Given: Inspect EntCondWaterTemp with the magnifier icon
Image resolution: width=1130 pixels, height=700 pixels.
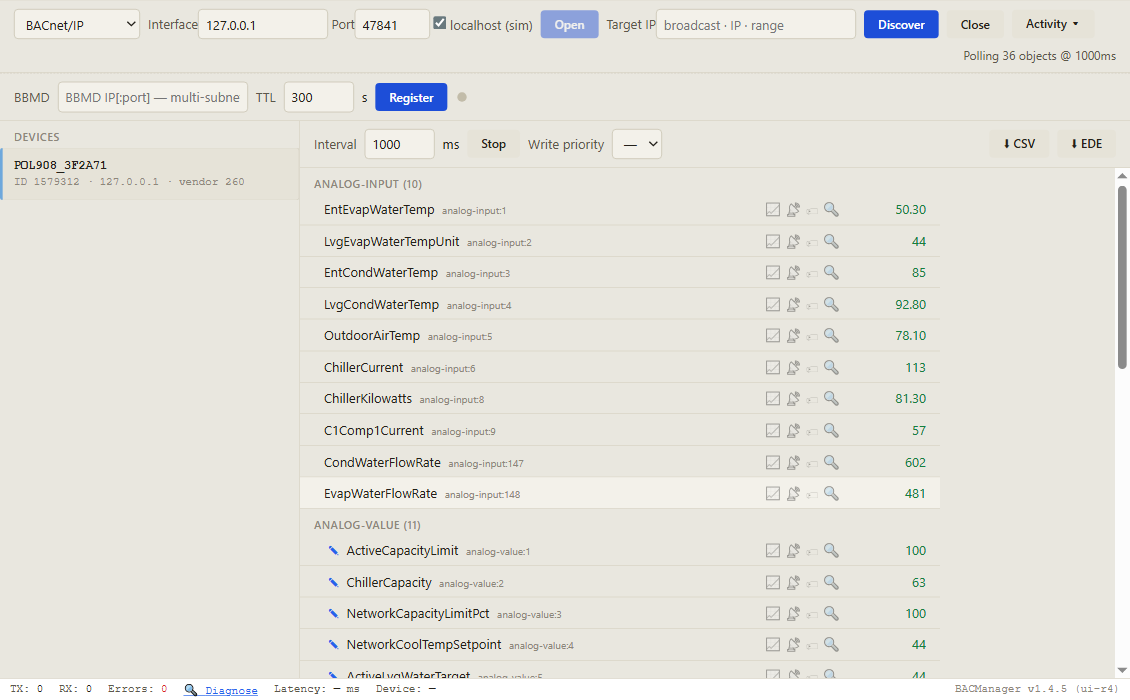Looking at the screenshot, I should pos(831,273).
